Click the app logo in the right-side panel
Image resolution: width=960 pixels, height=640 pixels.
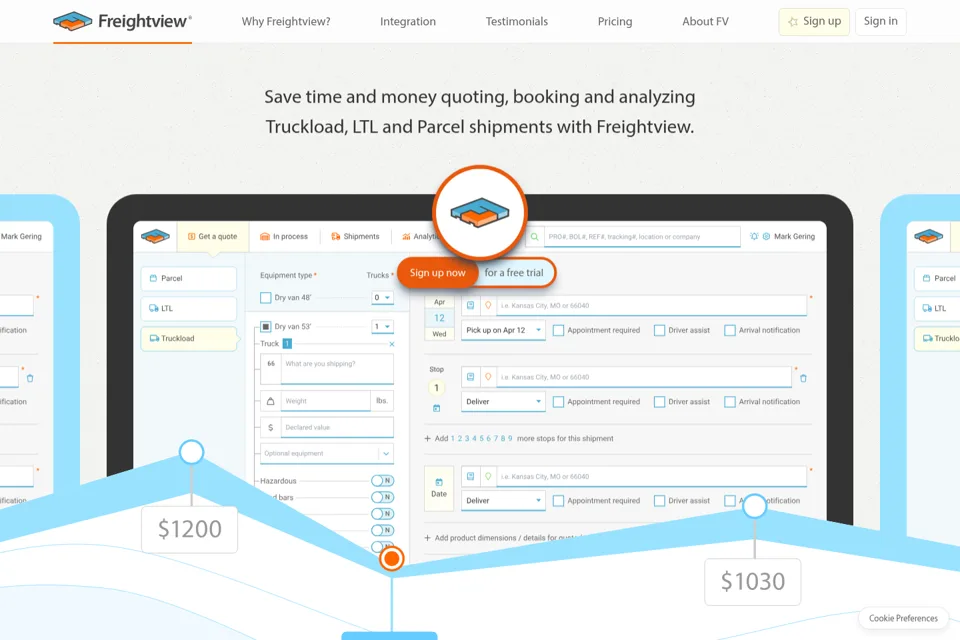(x=929, y=236)
